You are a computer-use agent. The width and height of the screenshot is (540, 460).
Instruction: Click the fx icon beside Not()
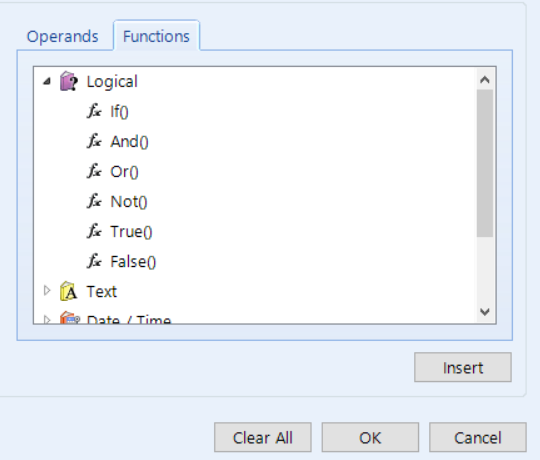point(94,201)
